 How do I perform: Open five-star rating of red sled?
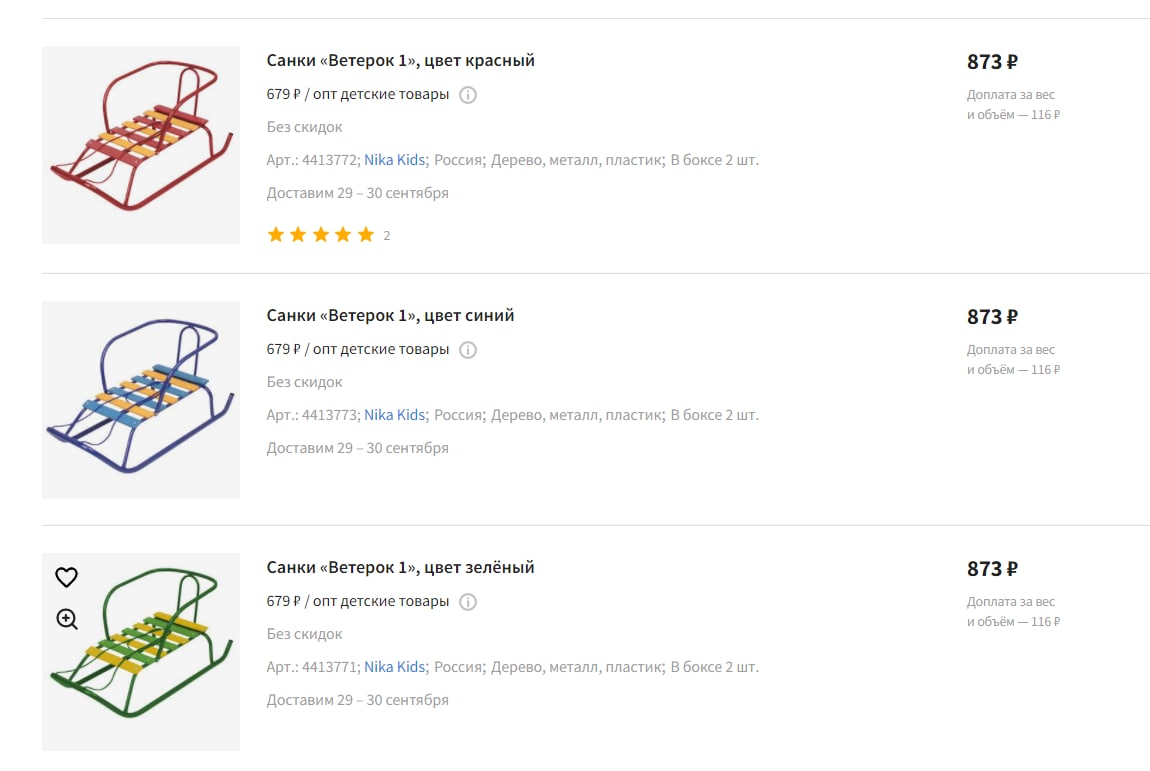321,235
